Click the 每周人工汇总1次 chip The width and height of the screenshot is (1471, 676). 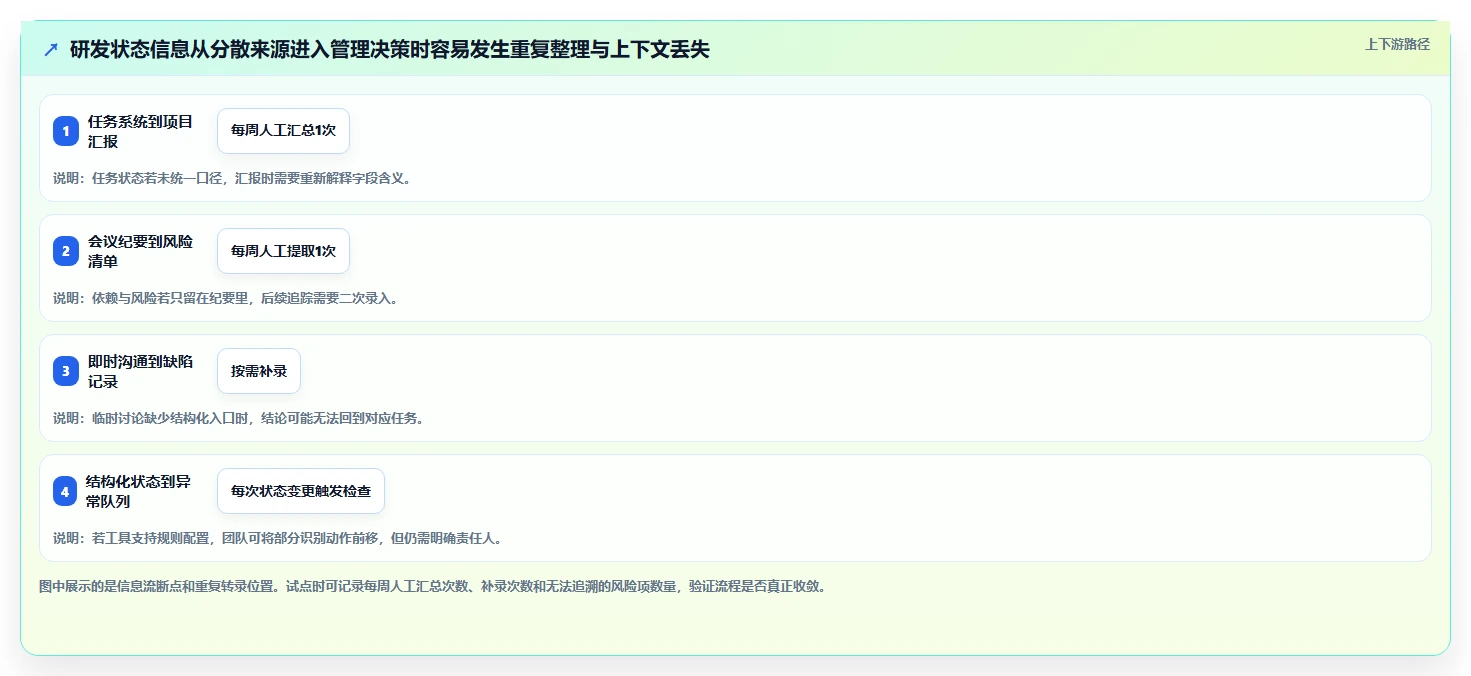283,131
